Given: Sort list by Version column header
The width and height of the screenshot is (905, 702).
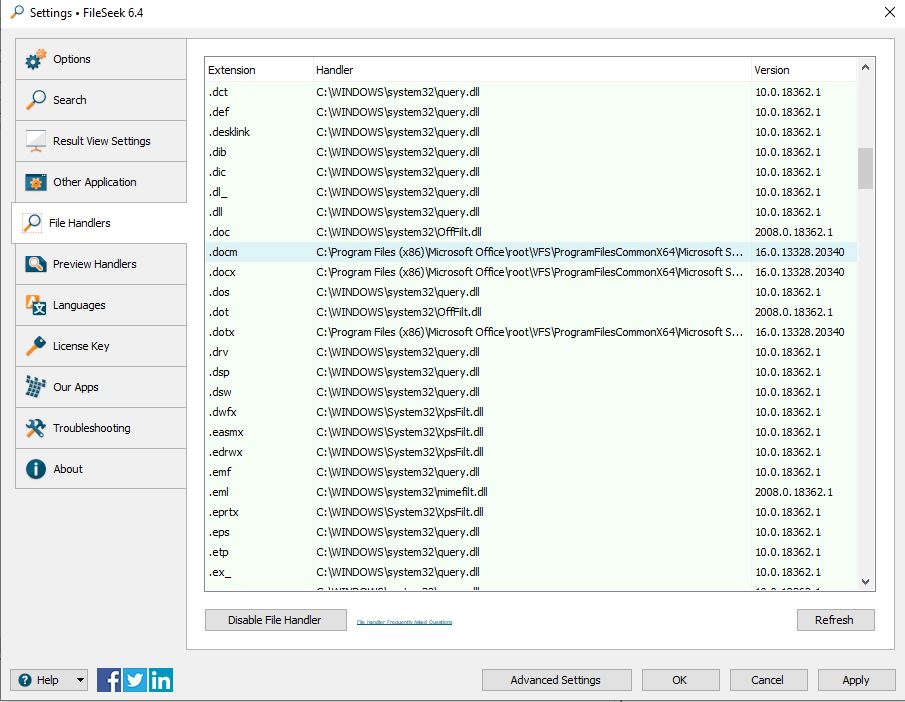Looking at the screenshot, I should pos(772,70).
